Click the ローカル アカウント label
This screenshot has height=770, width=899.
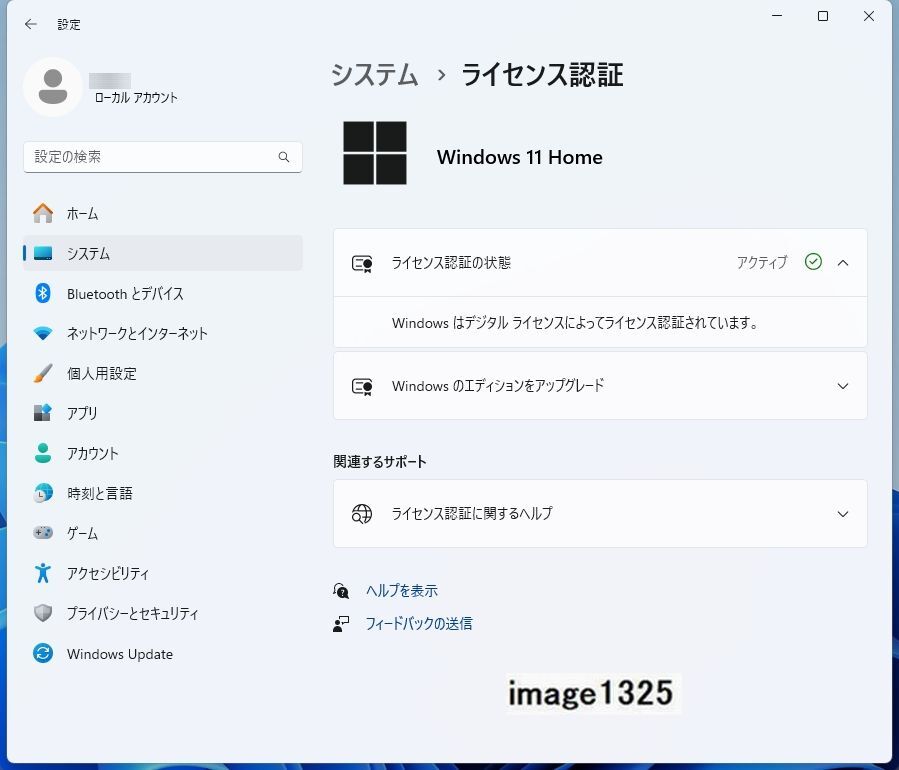pyautogui.click(x=136, y=97)
